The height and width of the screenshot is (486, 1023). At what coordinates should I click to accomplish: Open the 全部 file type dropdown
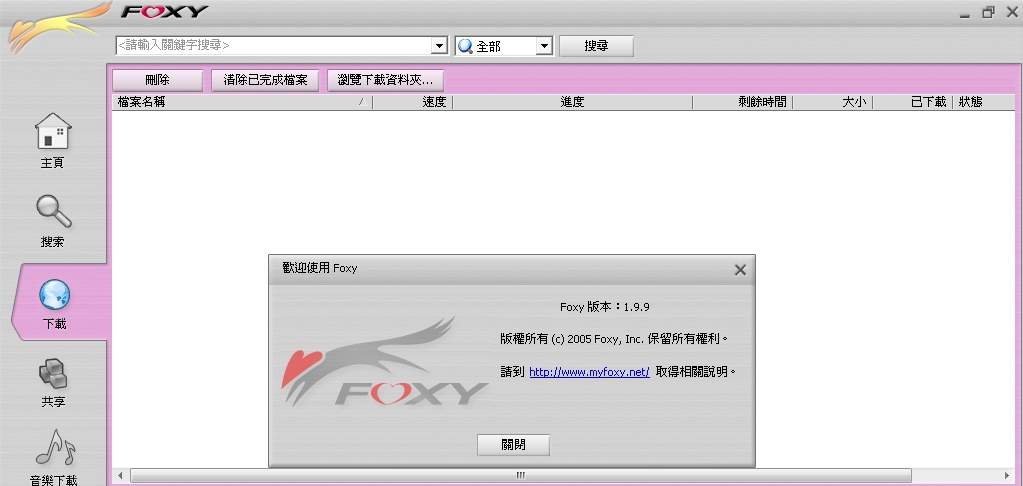504,46
